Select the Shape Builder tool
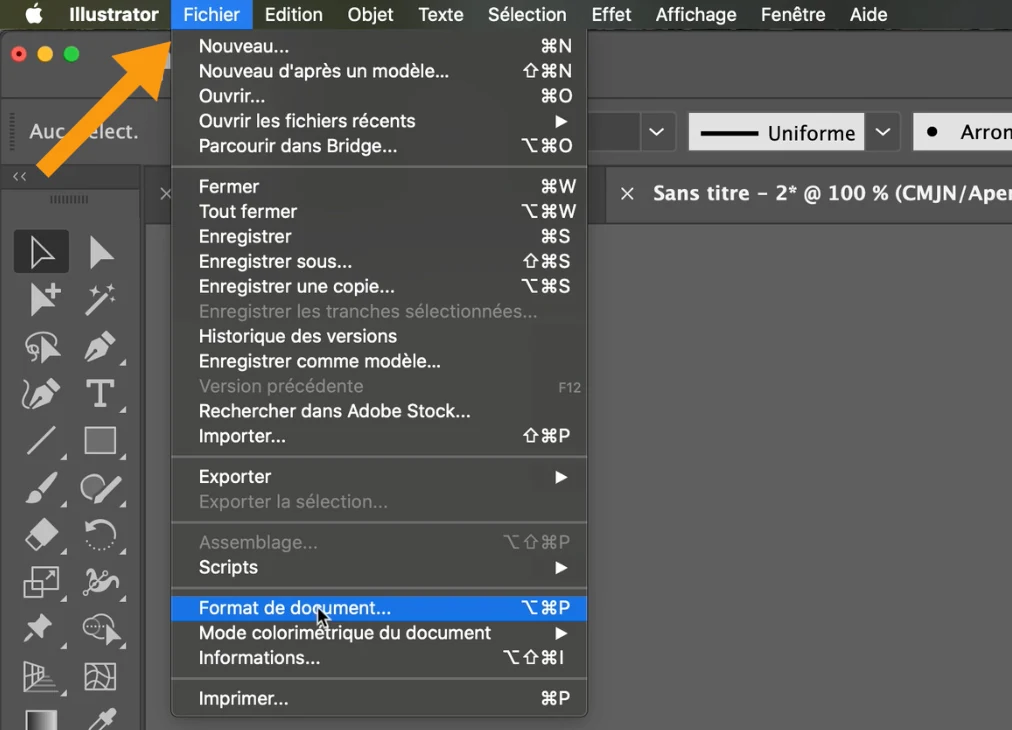Screen dimensions: 1012x730 pos(102,629)
